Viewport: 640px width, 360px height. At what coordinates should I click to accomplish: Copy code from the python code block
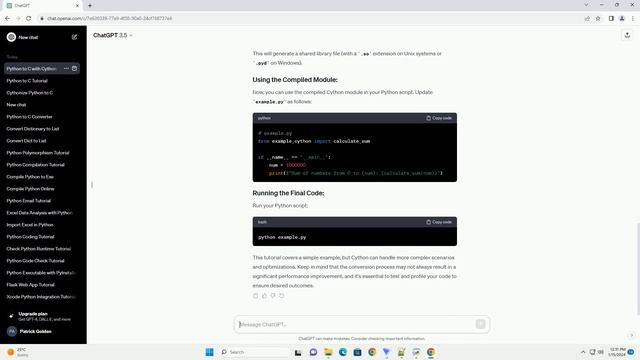[x=439, y=118]
